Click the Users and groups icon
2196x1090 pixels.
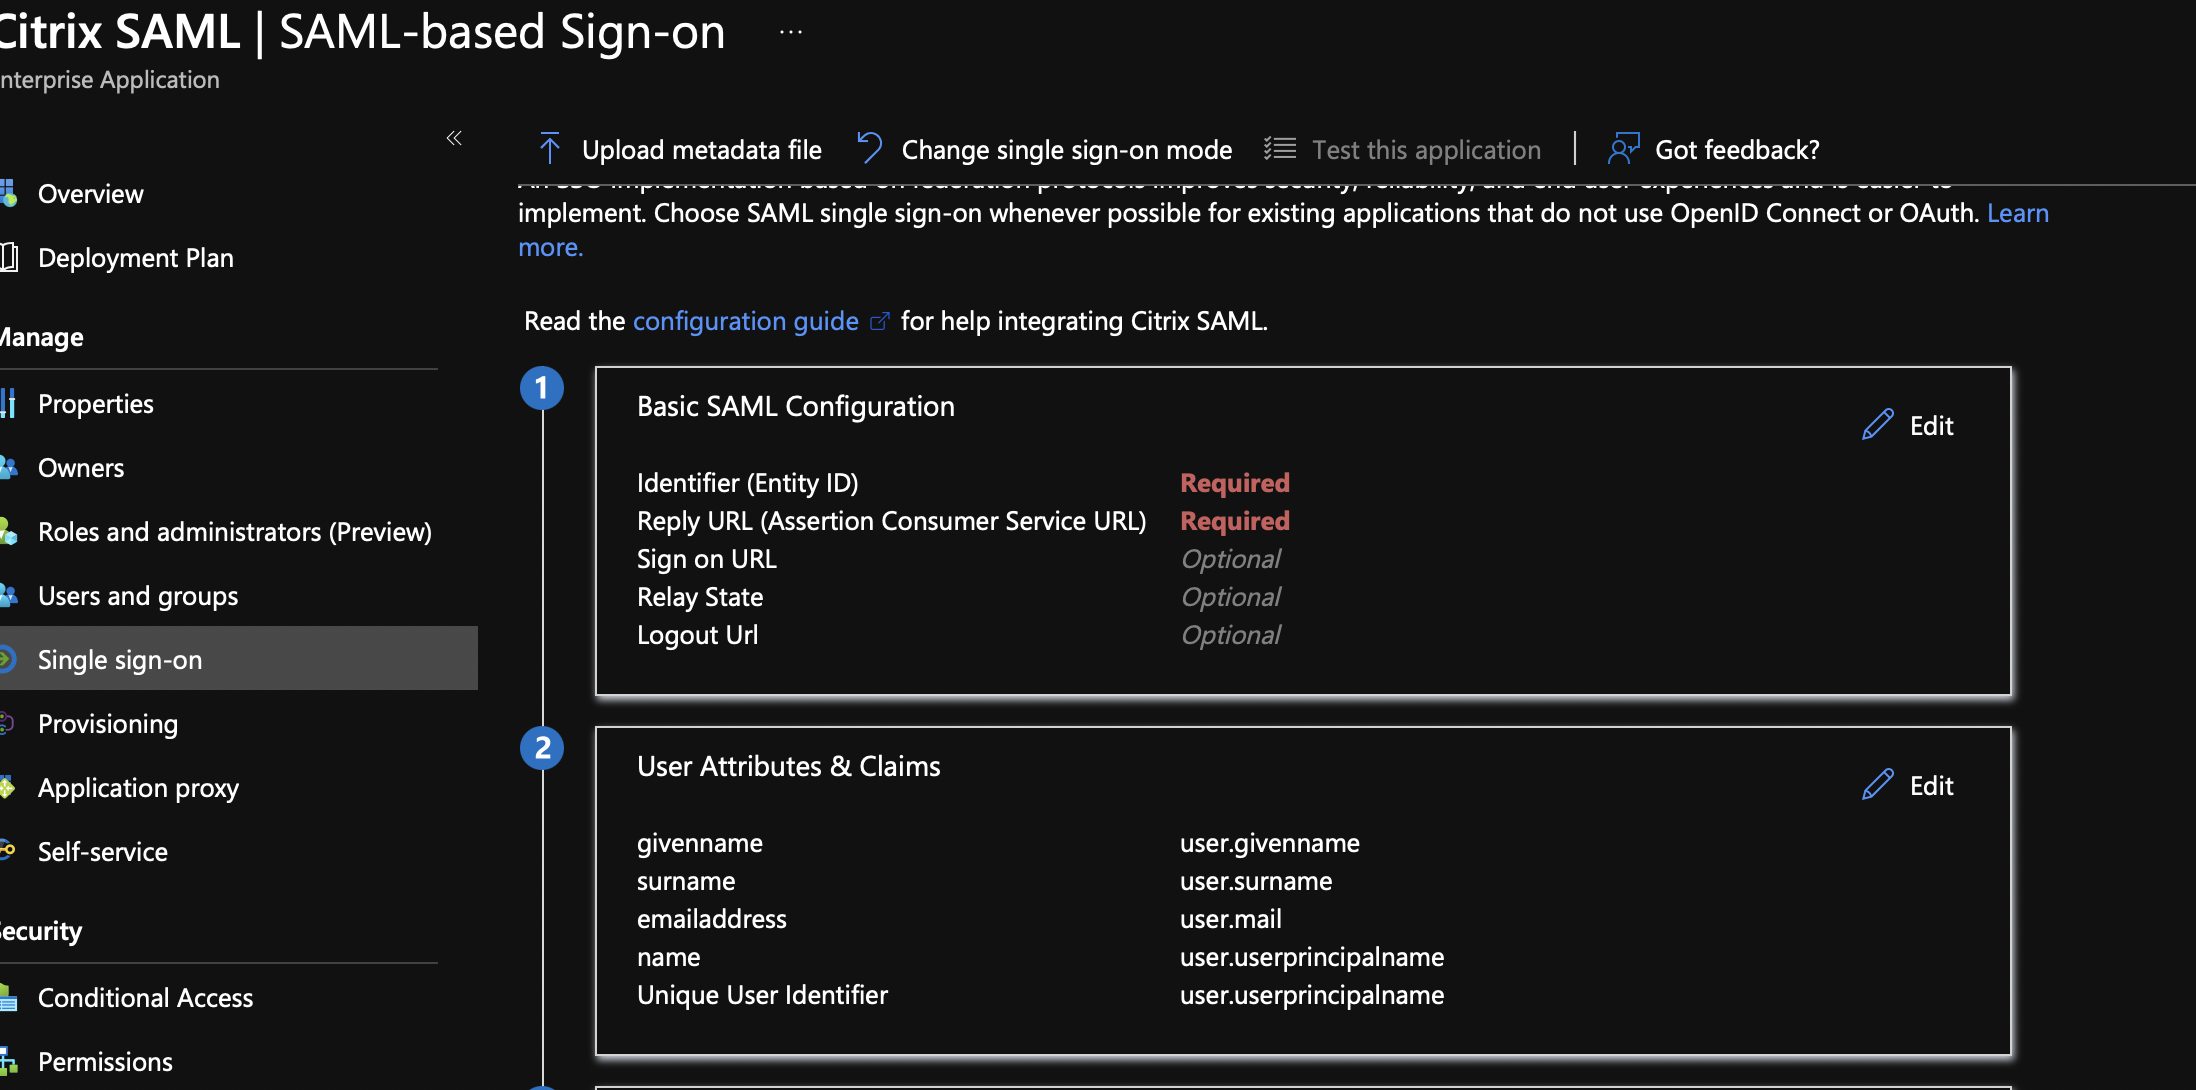click(x=8, y=595)
